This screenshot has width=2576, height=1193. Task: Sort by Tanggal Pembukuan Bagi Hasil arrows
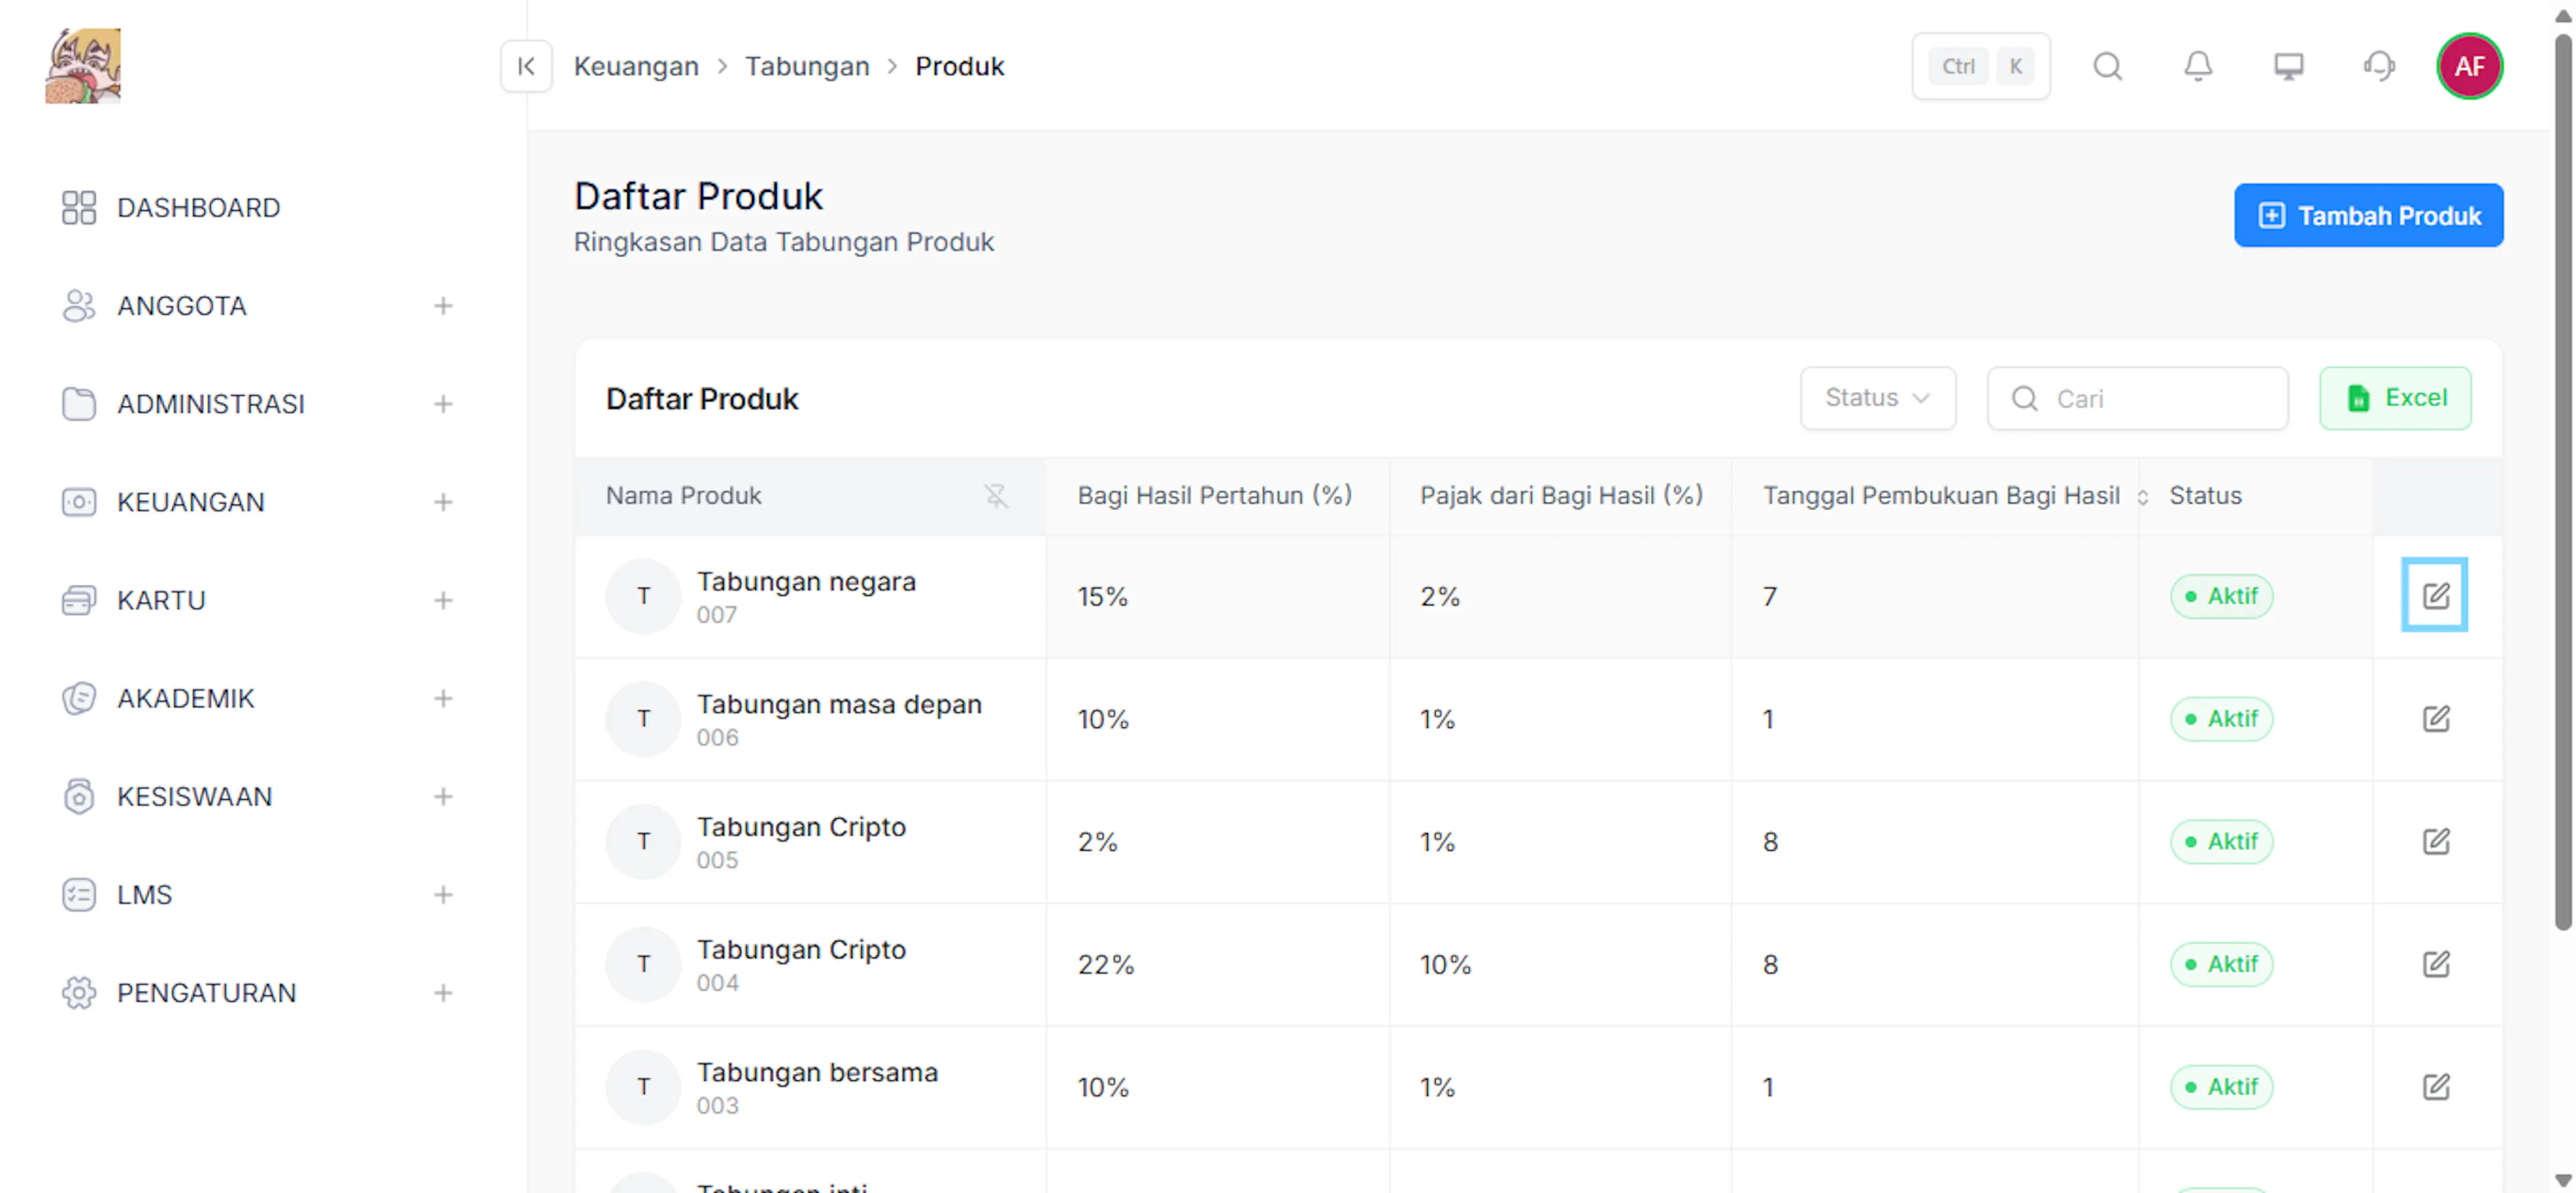tap(2142, 497)
